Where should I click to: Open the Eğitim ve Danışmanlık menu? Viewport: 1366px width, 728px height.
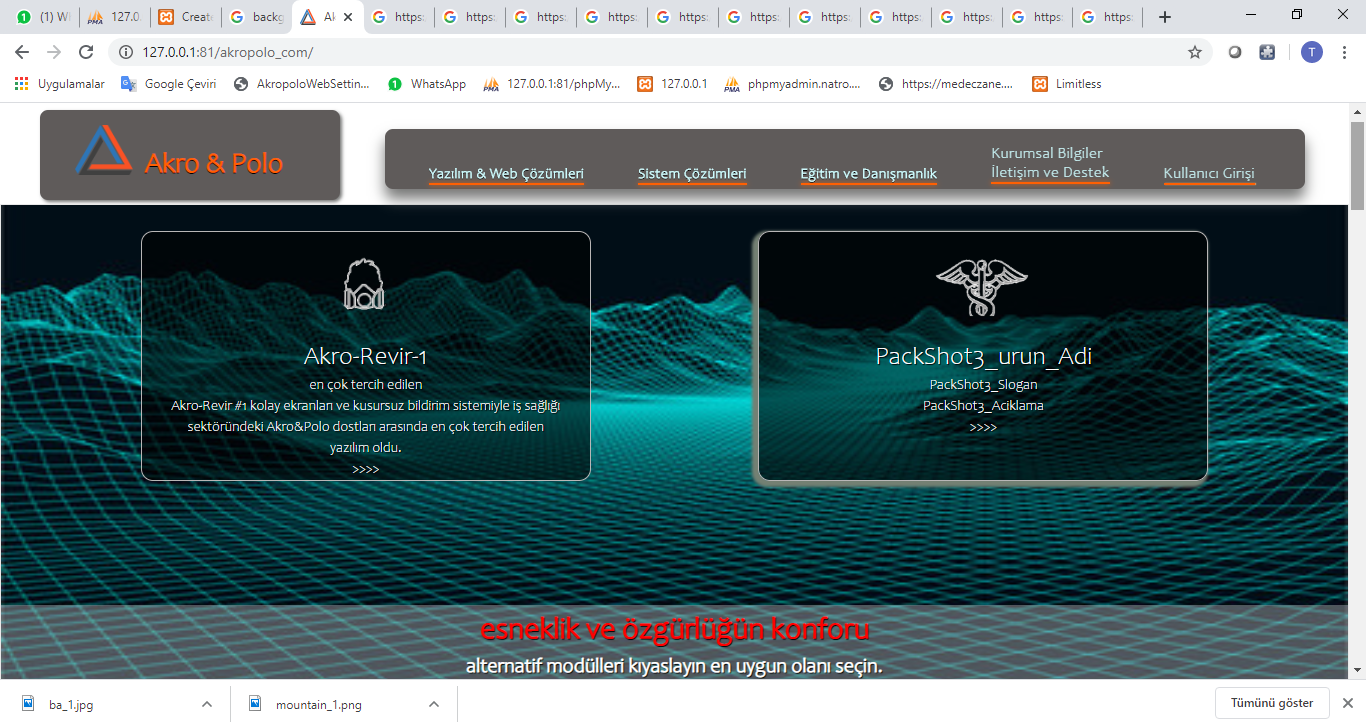coord(868,174)
